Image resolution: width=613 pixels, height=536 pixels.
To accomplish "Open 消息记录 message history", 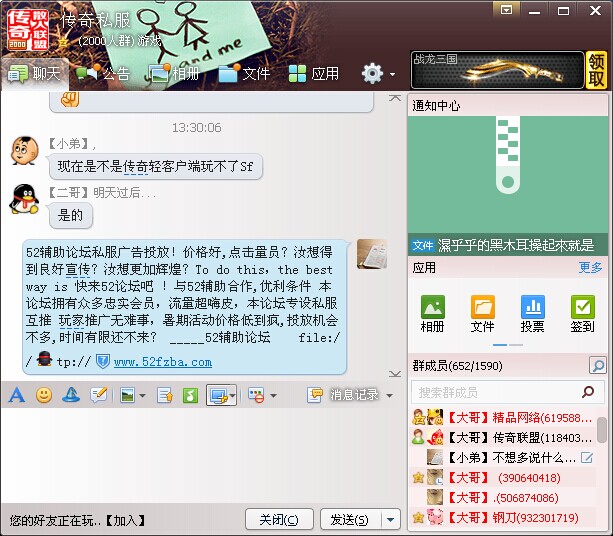I will click(x=343, y=395).
